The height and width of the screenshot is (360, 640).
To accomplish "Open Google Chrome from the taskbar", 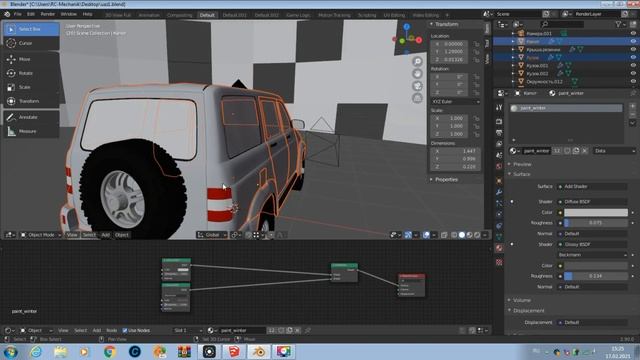I will tap(109, 351).
